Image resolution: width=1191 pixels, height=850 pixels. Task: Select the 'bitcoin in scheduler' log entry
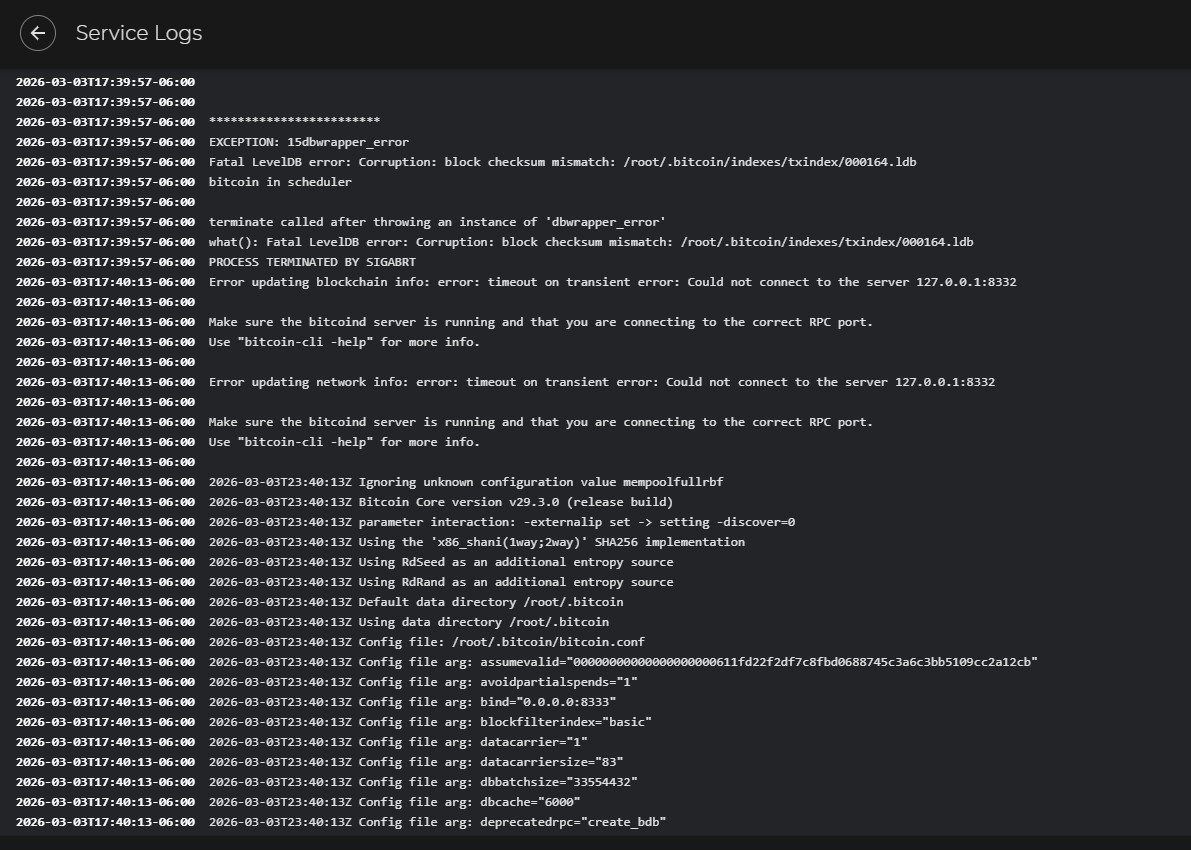[x=280, y=182]
